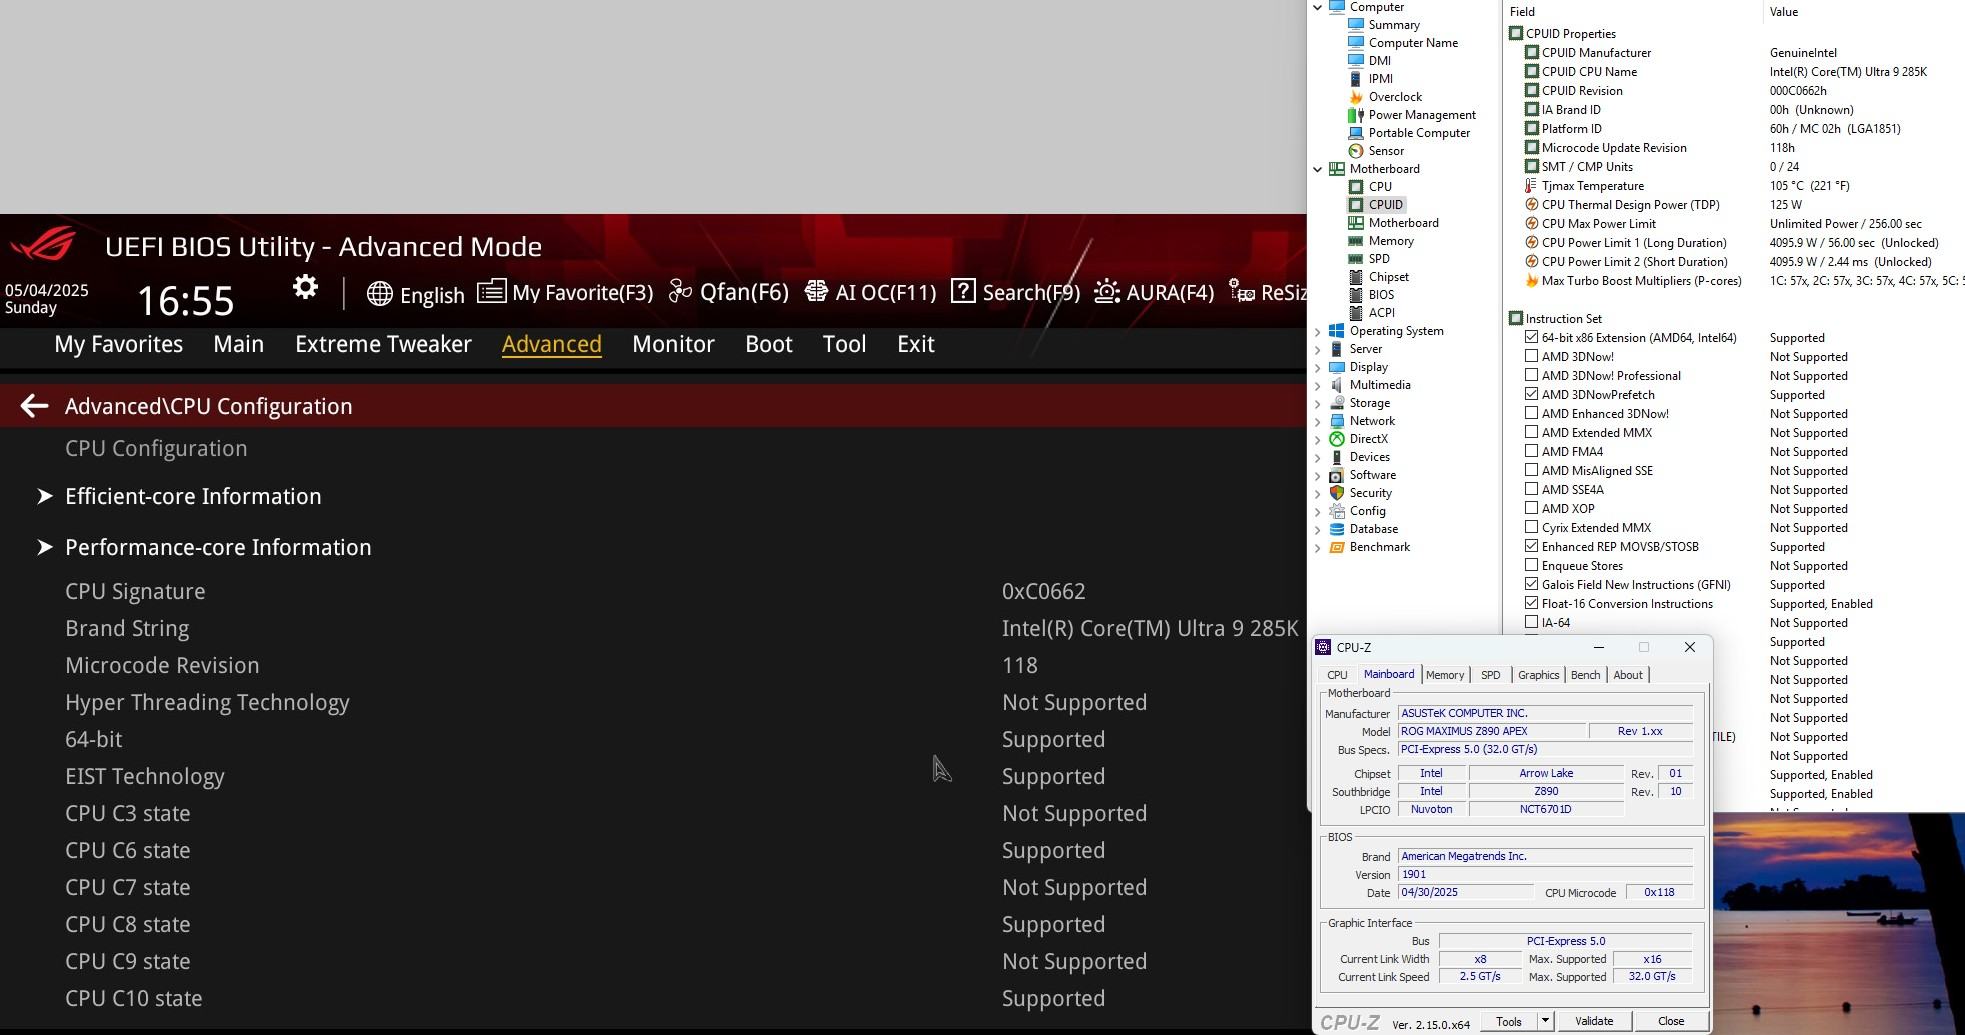Toggle AMD 3DNowPrefetch checkbox
The height and width of the screenshot is (1035, 1965).
1531,395
